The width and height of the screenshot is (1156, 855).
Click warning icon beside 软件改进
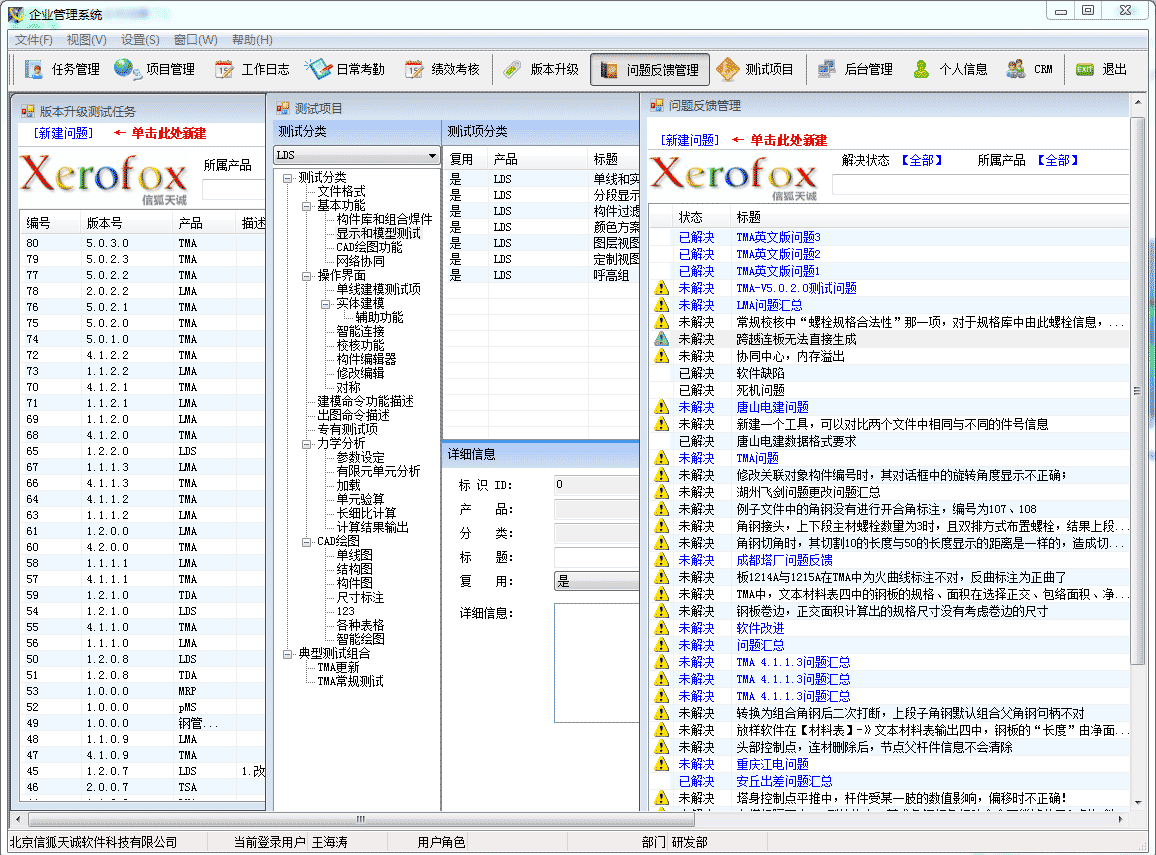661,628
